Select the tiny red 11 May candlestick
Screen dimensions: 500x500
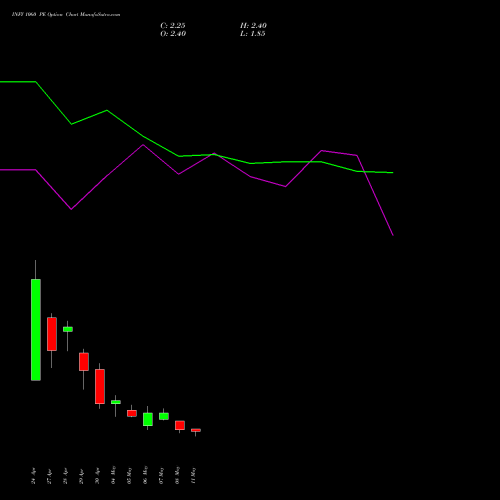click(x=196, y=430)
